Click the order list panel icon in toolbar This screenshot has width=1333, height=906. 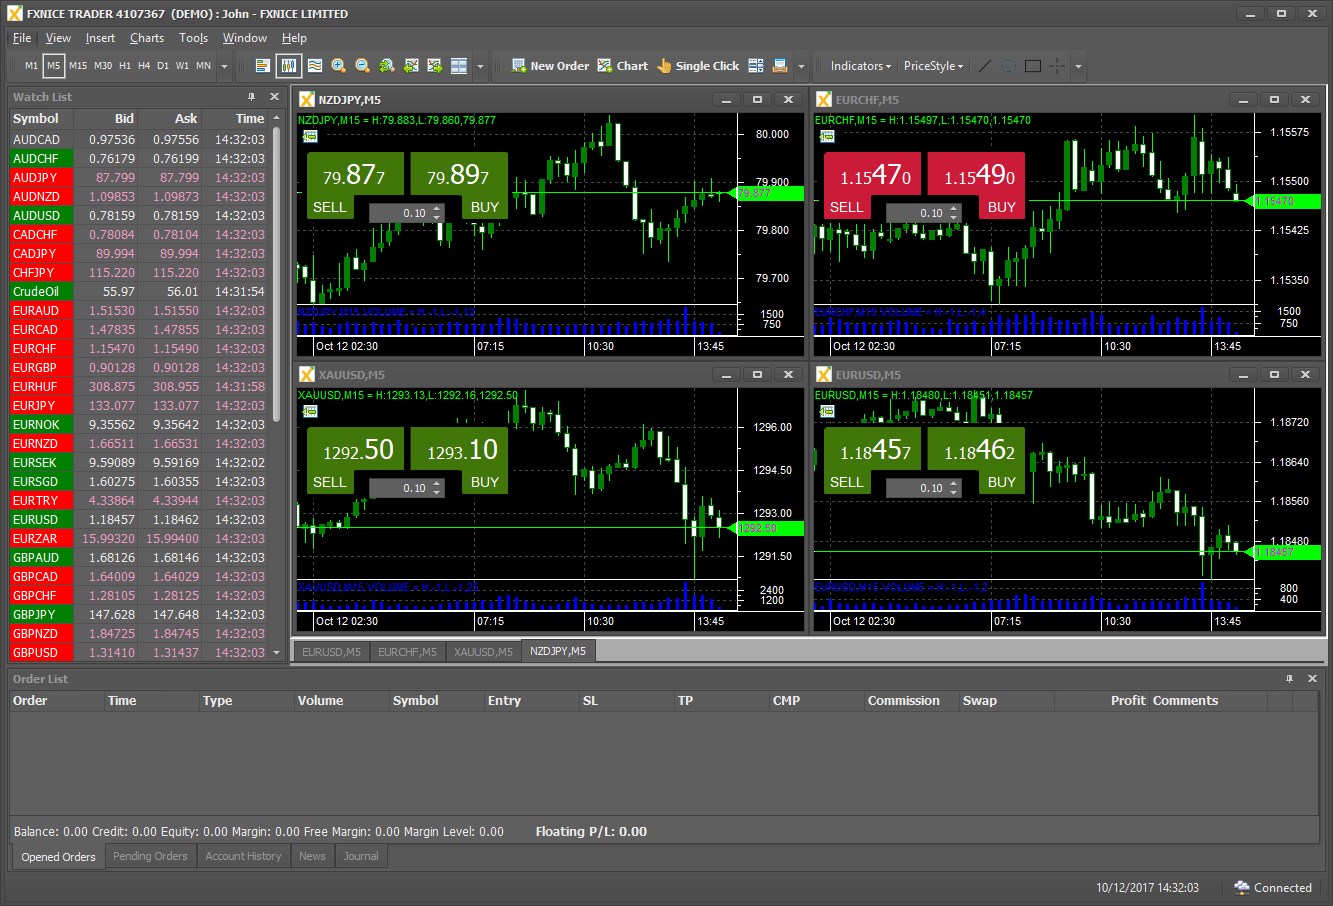click(x=780, y=66)
